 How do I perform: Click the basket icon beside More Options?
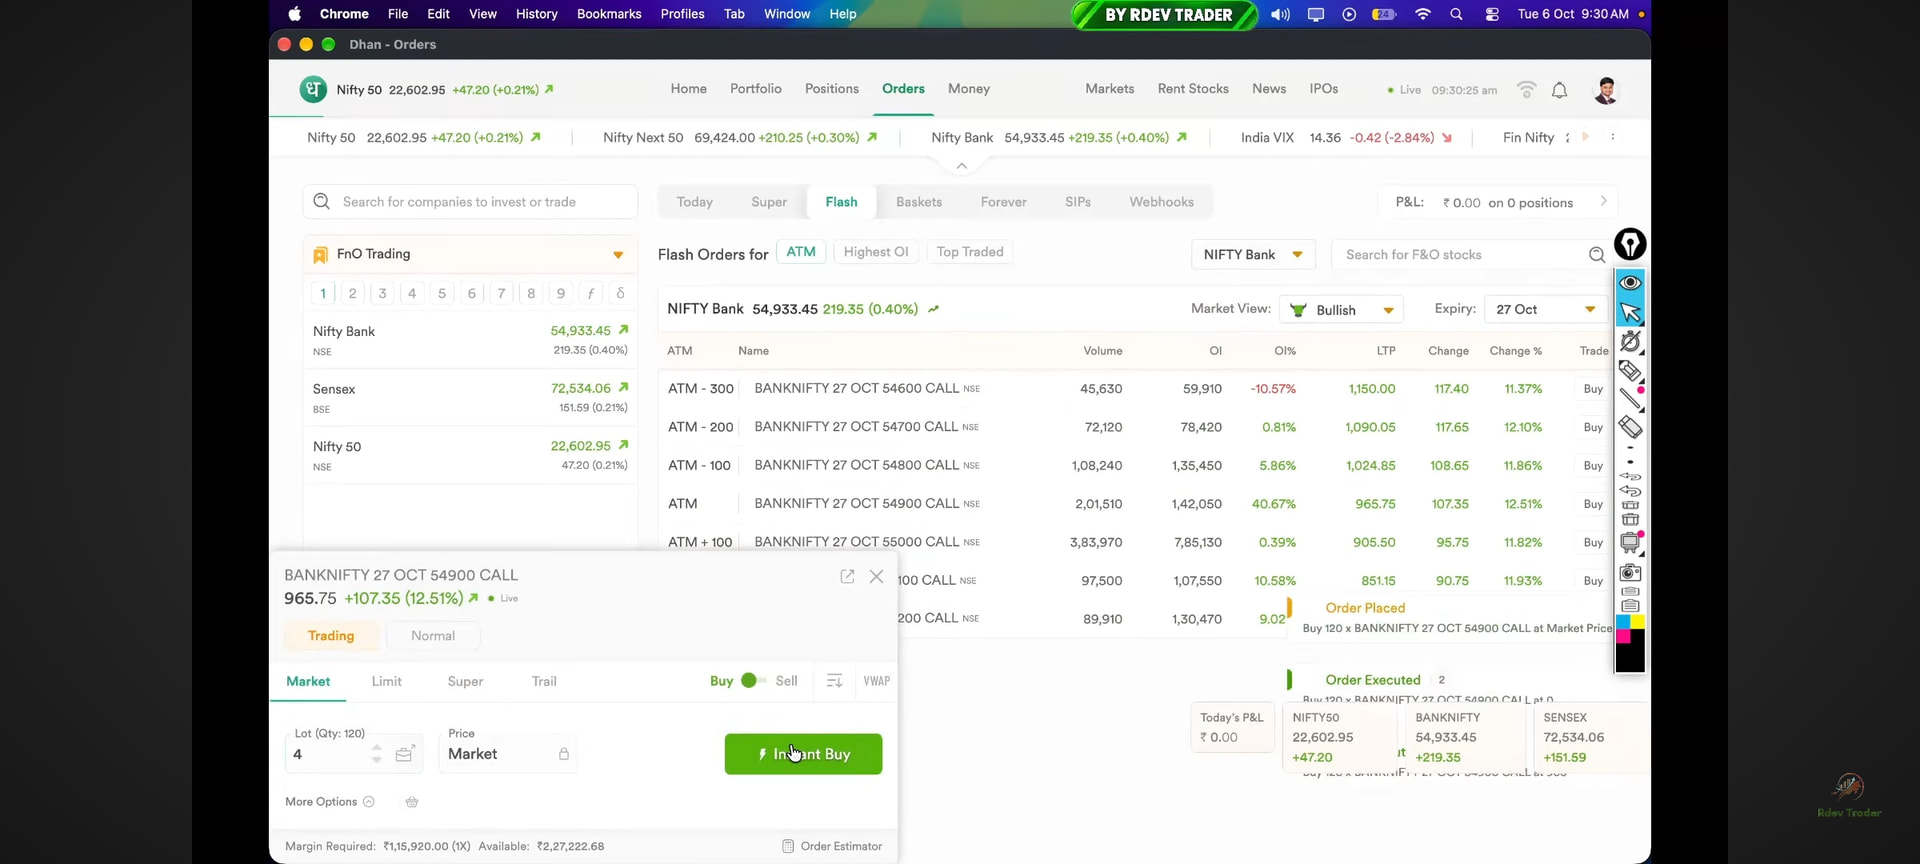(x=412, y=802)
